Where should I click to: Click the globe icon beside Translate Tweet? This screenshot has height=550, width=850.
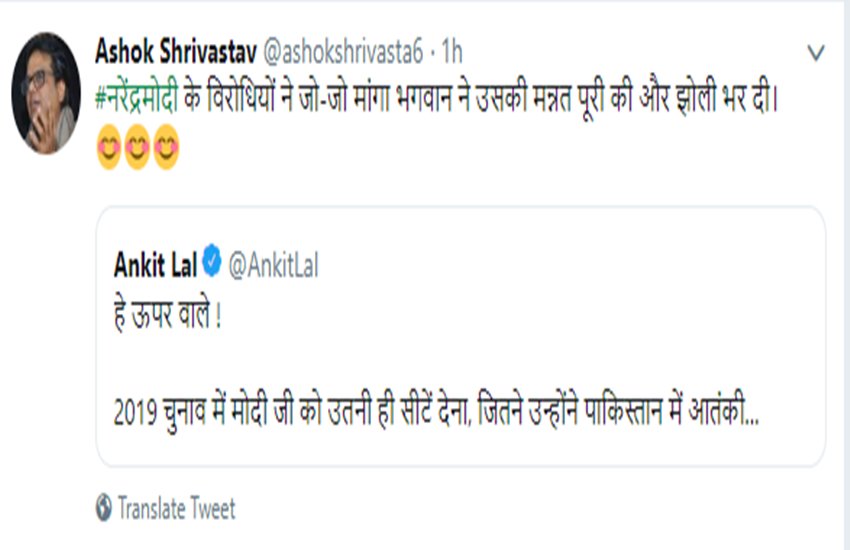[103, 509]
